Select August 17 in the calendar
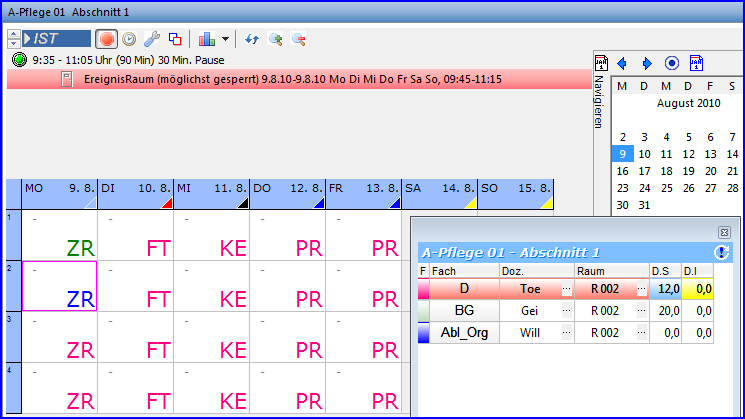The image size is (745, 419). 643,171
